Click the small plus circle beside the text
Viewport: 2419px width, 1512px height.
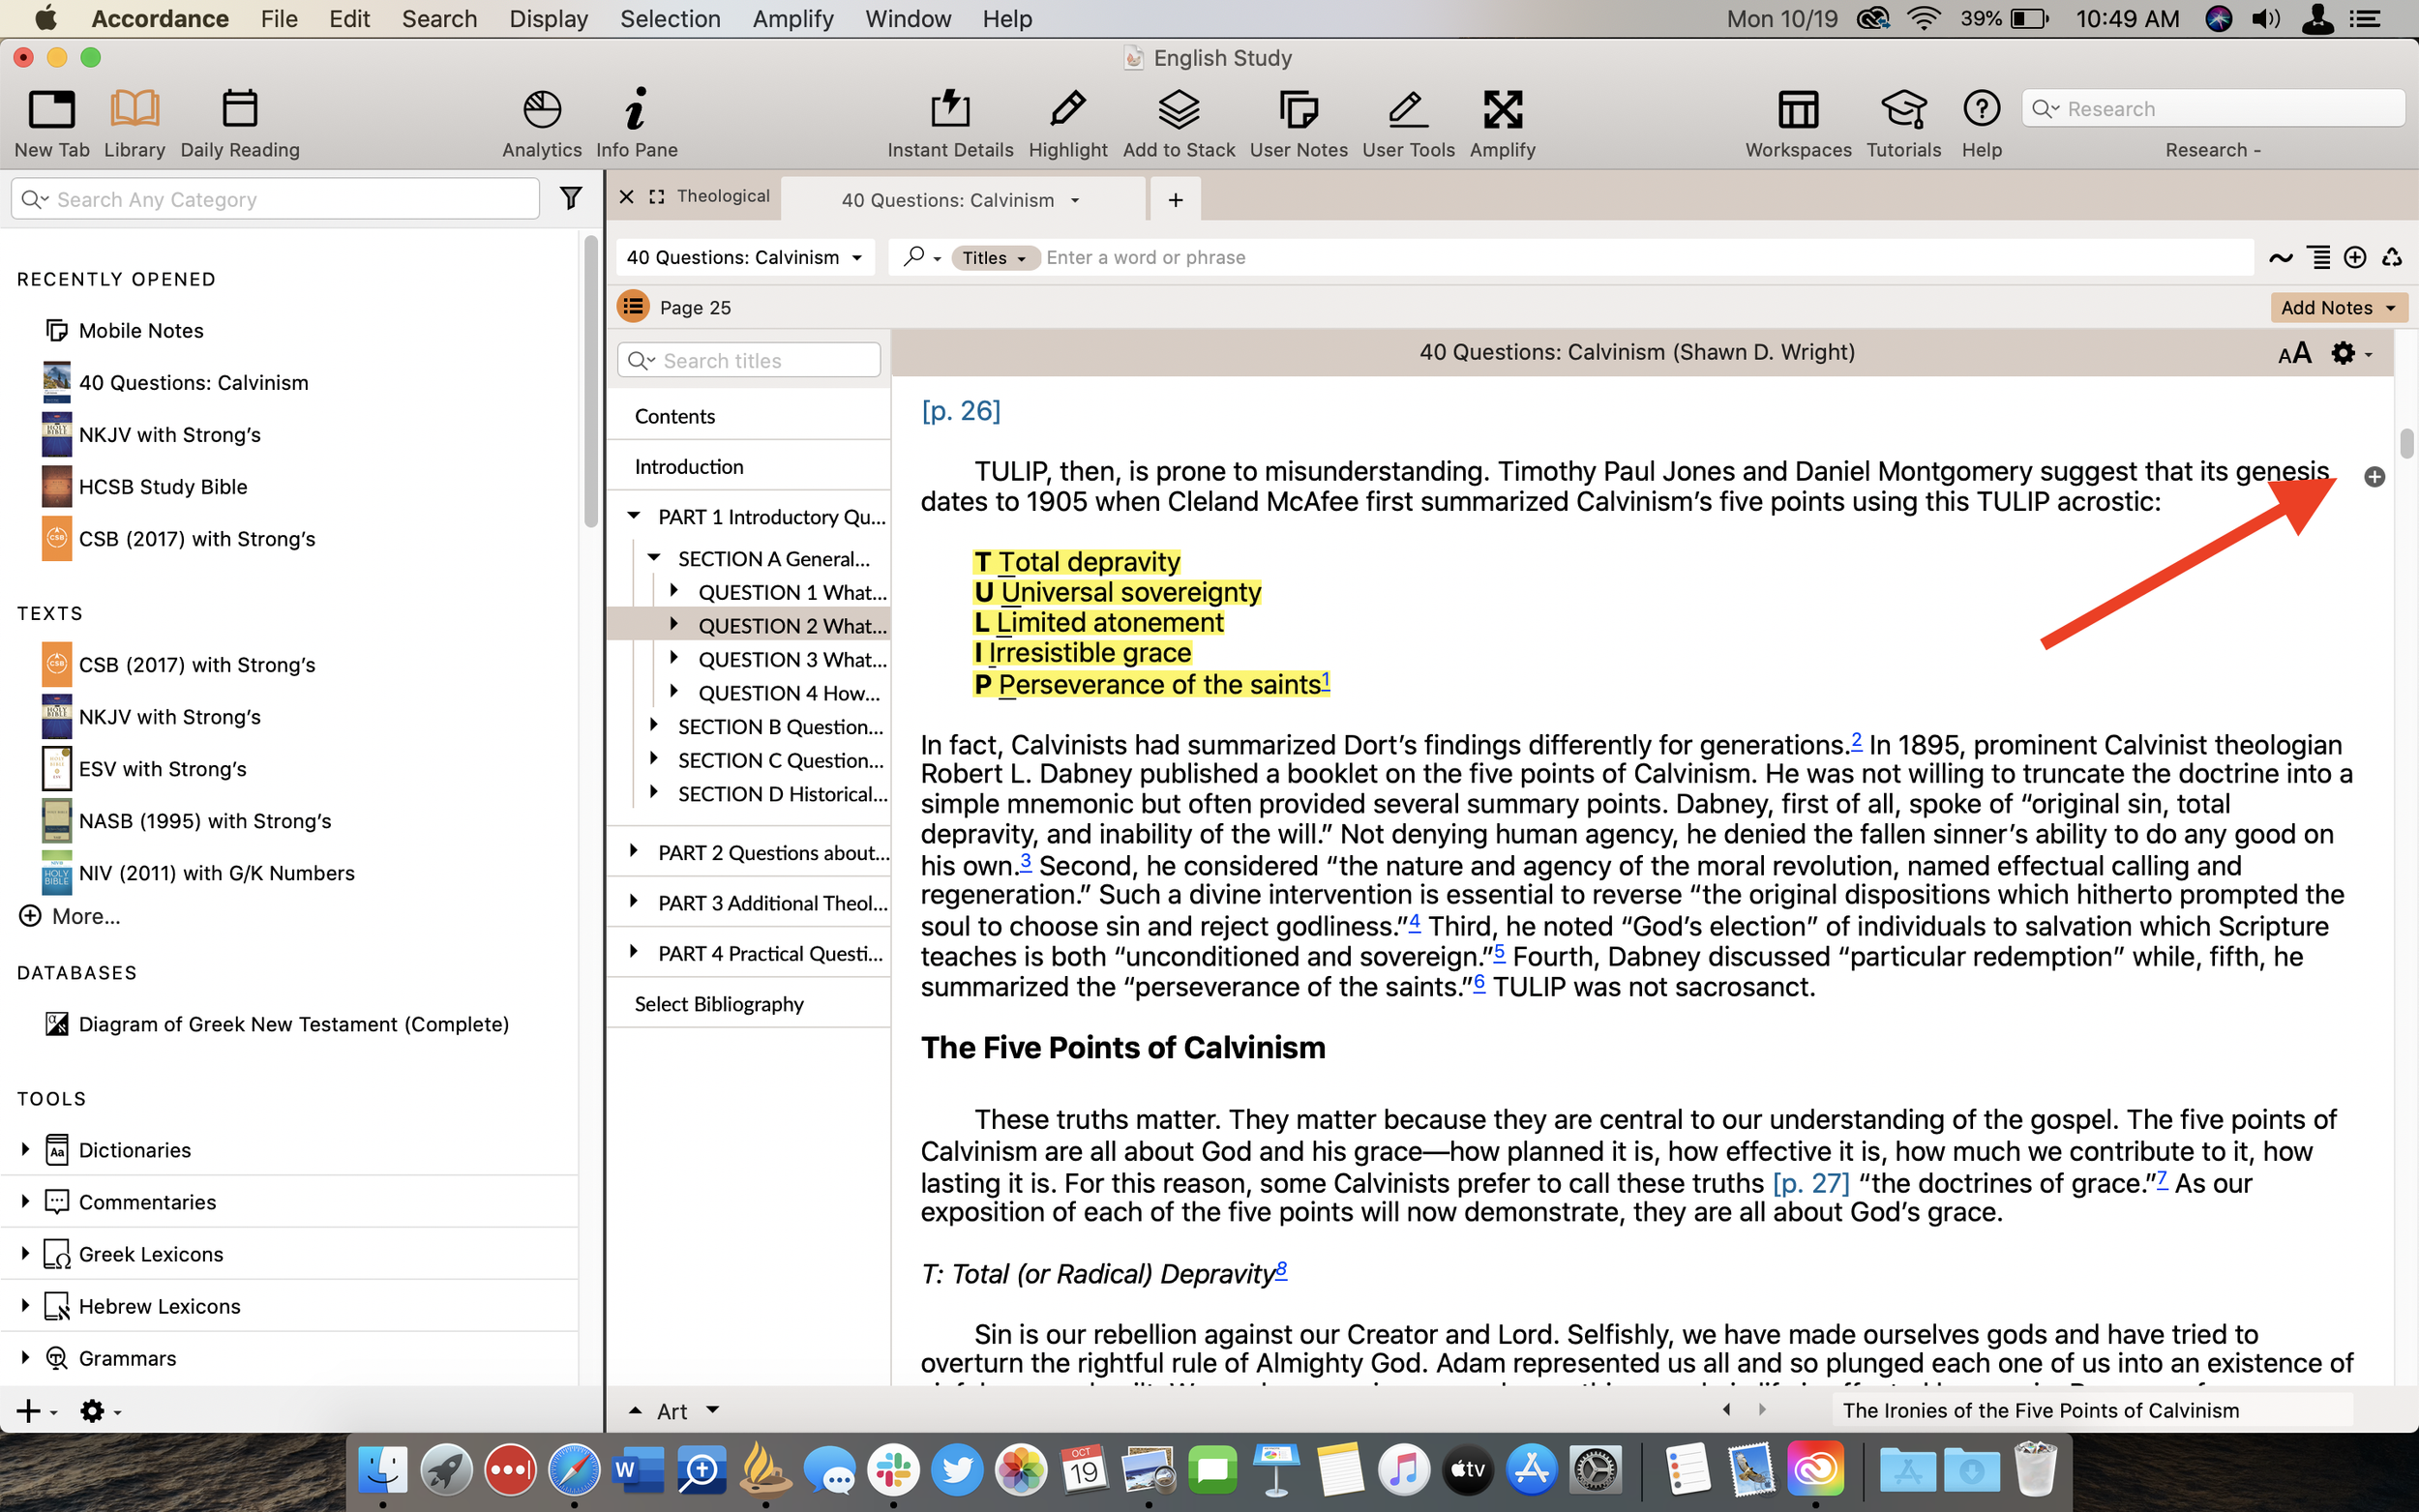(2374, 477)
